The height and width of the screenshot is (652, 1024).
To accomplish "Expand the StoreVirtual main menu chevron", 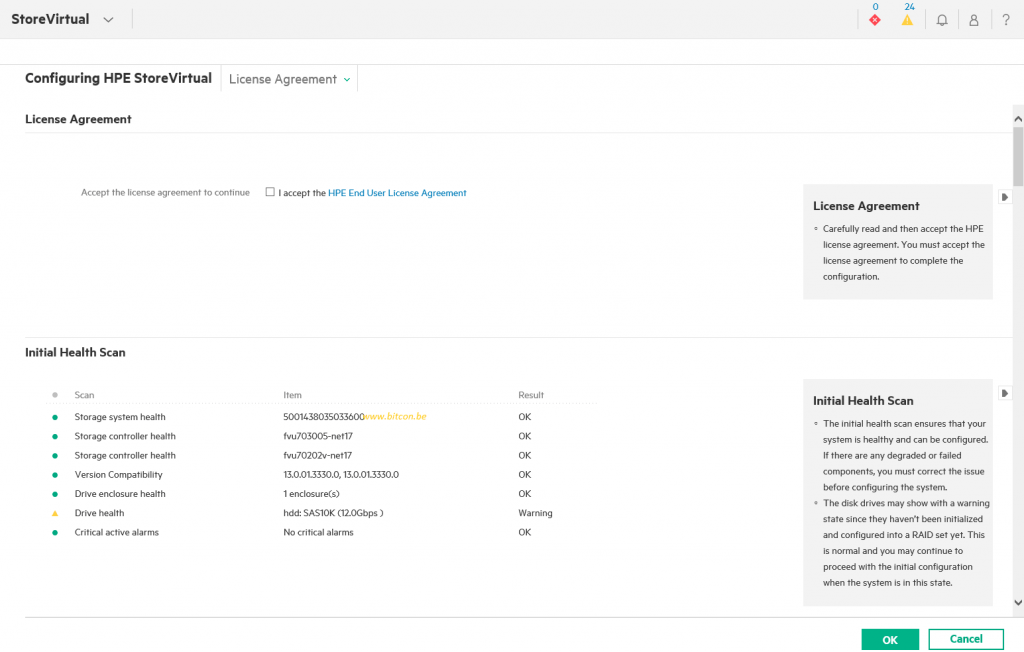I will (108, 20).
